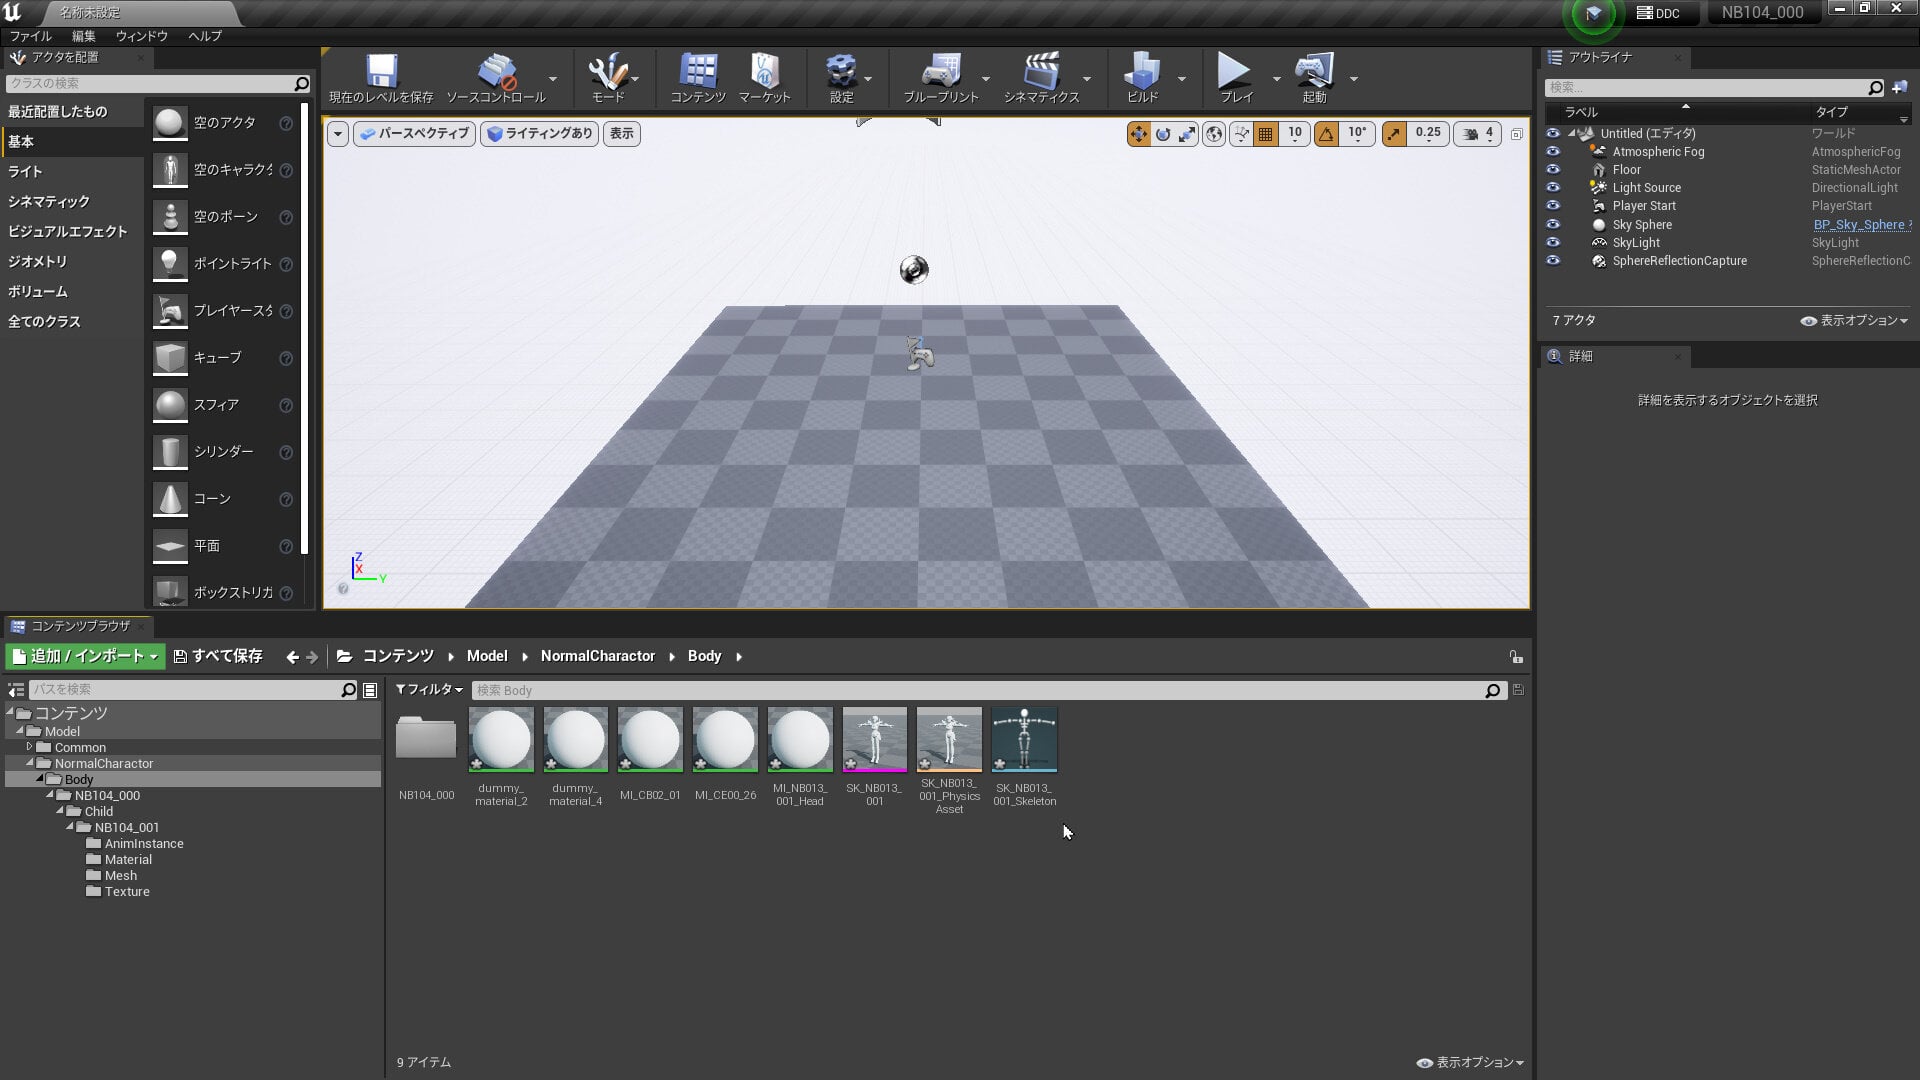The width and height of the screenshot is (1920, 1080).
Task: Open viewport options dropdown arrow
Action: (x=338, y=134)
